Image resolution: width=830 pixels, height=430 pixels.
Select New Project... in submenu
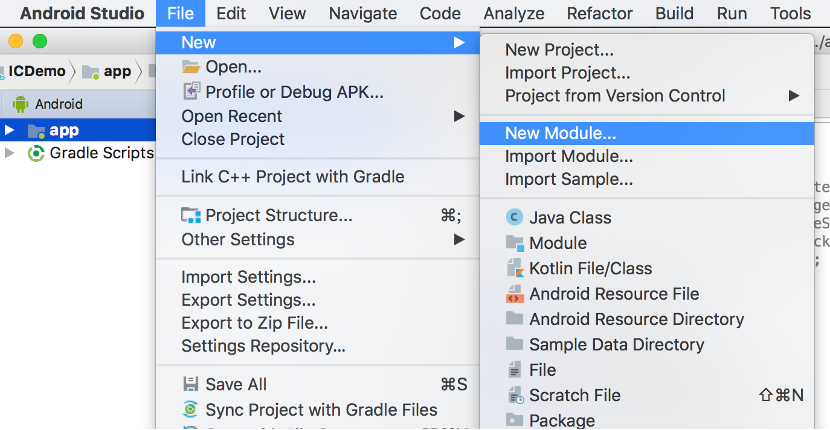(x=560, y=50)
